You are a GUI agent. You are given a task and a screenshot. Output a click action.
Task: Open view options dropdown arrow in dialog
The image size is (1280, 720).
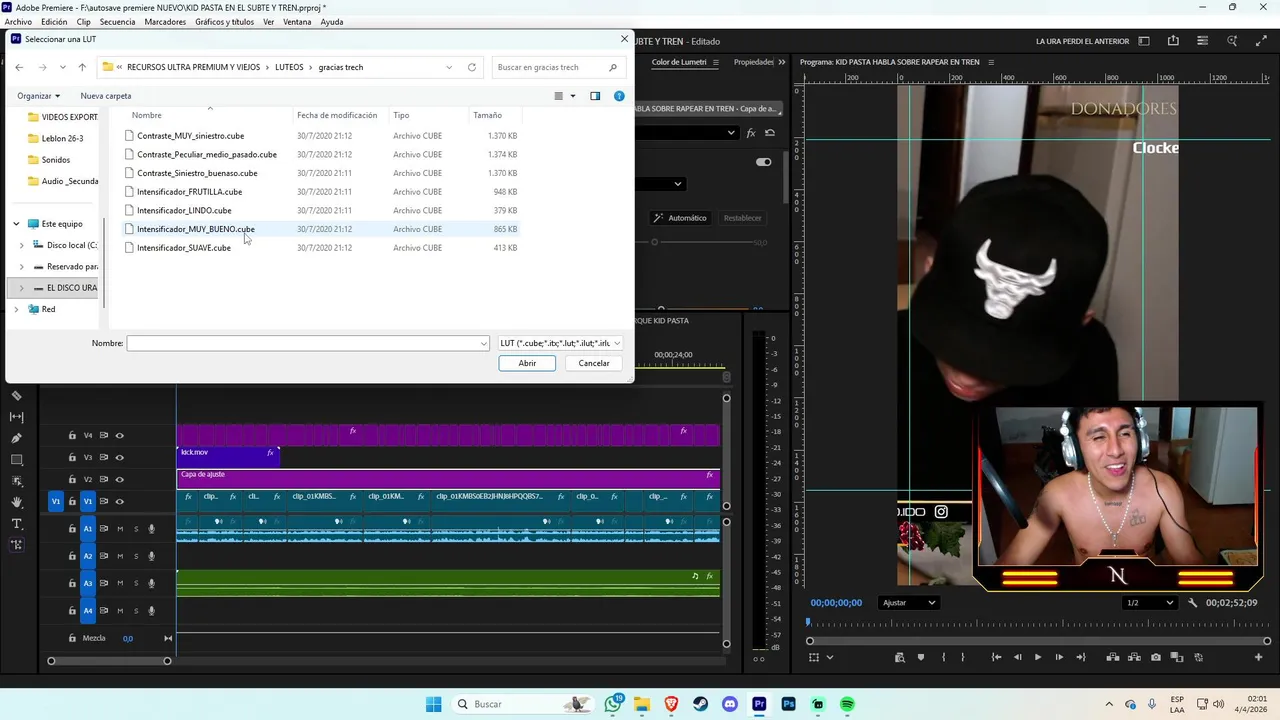[573, 96]
